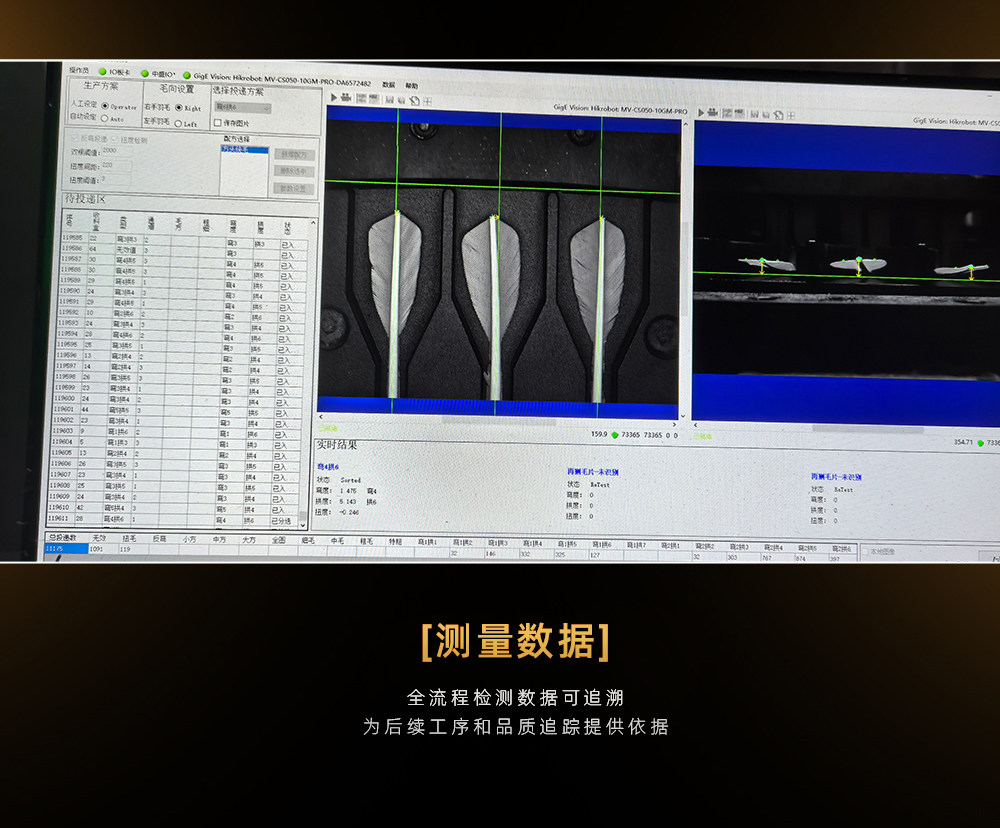Click right camera view's horizontal scroll-left arrow

pos(696,425)
